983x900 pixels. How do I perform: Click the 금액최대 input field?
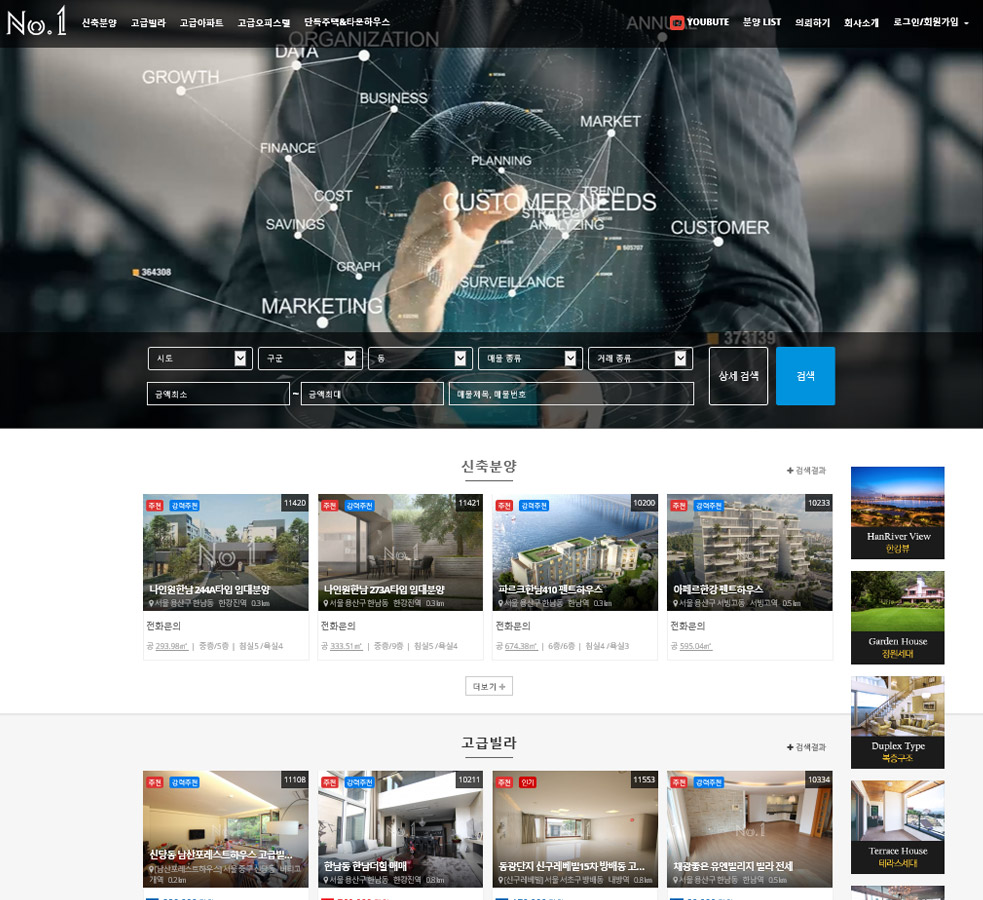pyautogui.click(x=372, y=394)
